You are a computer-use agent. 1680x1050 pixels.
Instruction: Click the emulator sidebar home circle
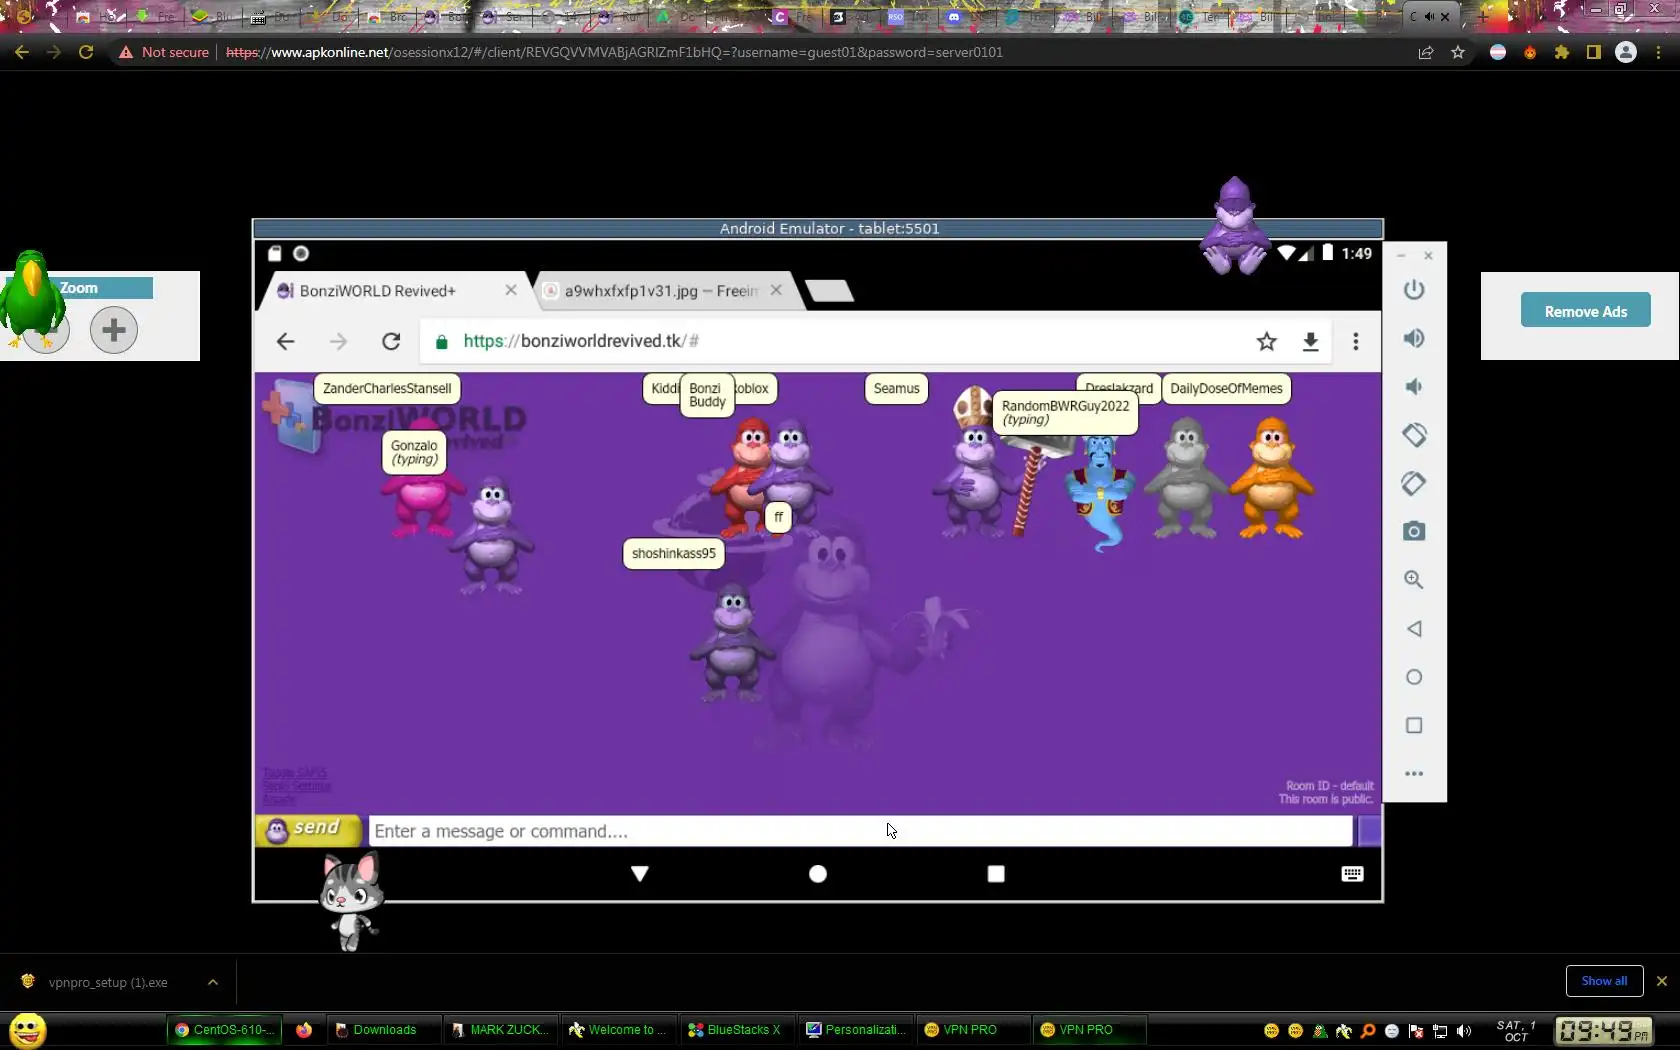click(1413, 677)
